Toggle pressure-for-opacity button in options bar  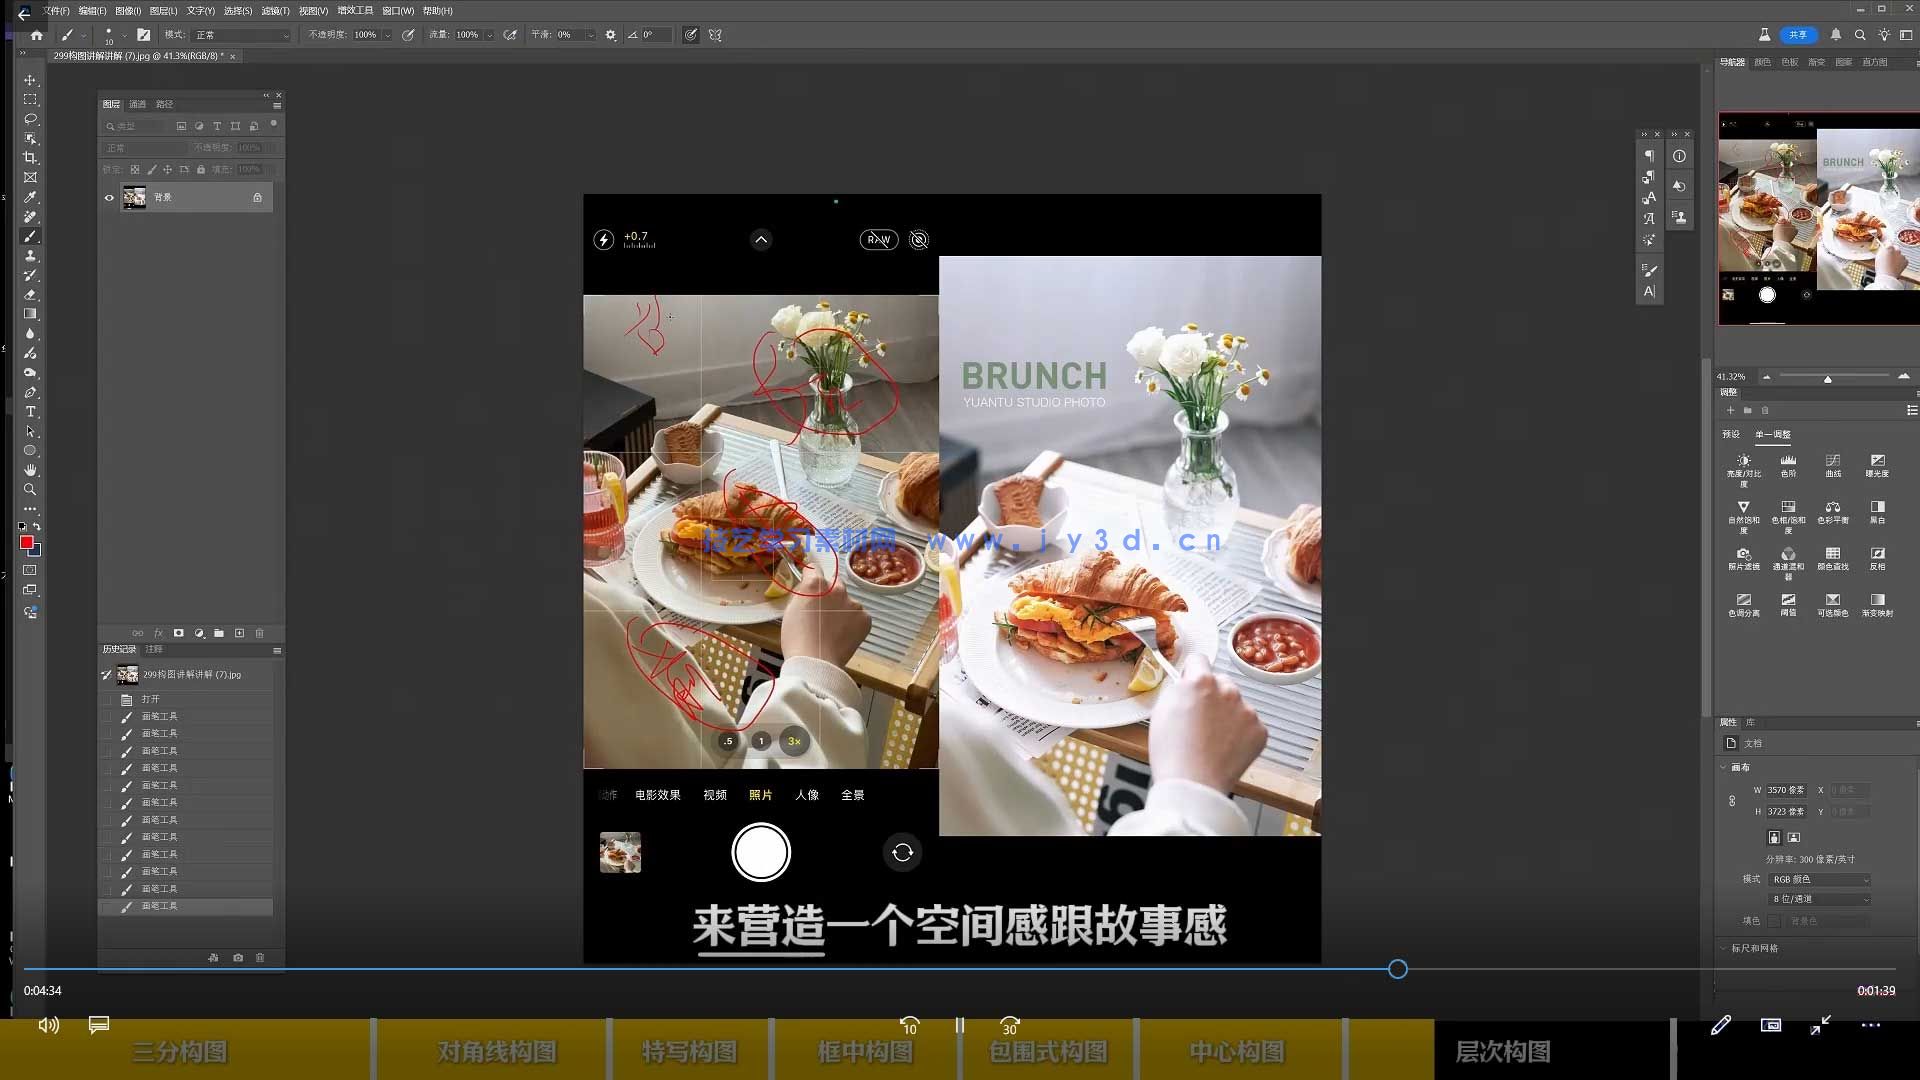(408, 35)
